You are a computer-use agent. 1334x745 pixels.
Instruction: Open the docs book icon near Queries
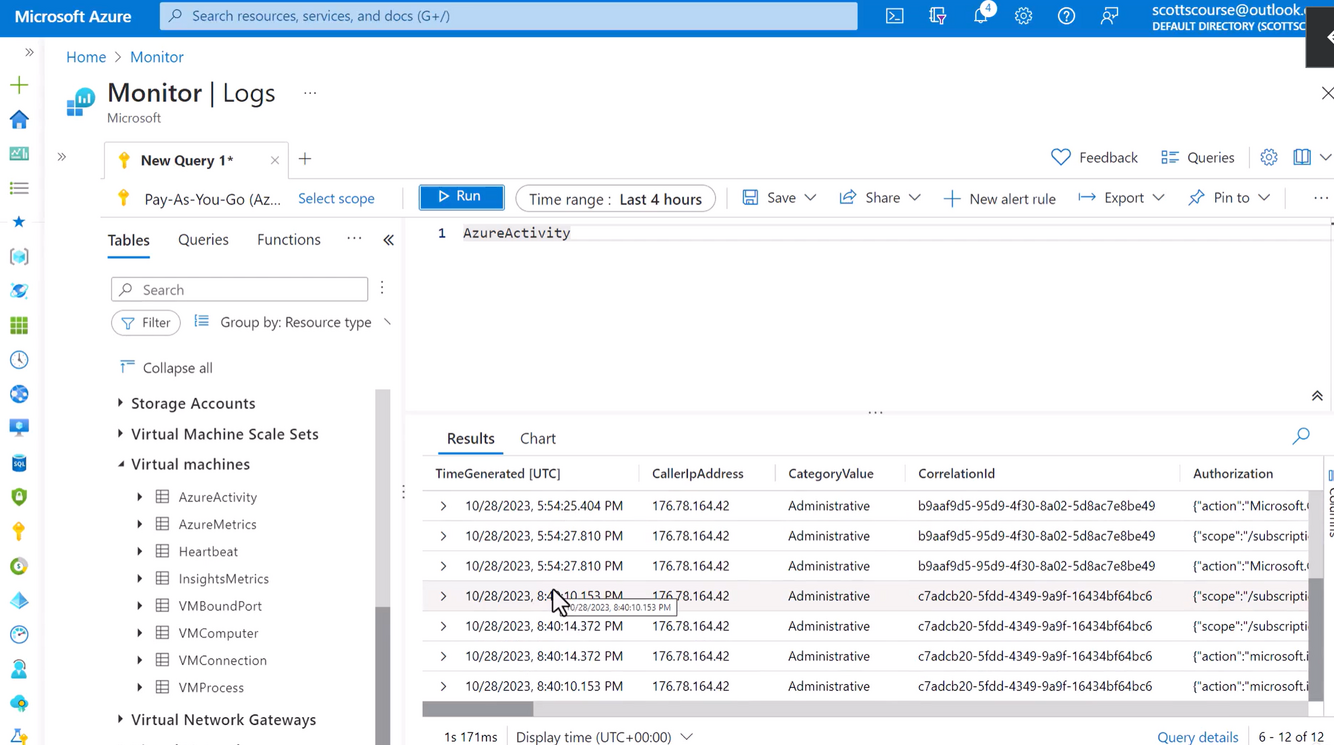1302,157
